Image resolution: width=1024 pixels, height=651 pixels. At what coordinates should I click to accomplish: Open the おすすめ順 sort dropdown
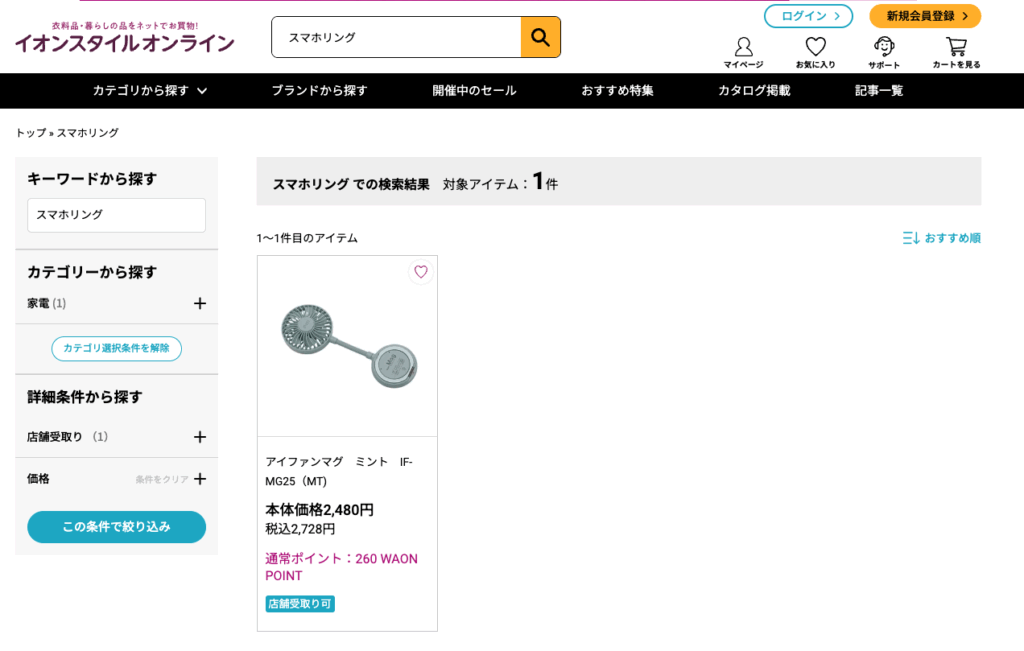point(941,238)
